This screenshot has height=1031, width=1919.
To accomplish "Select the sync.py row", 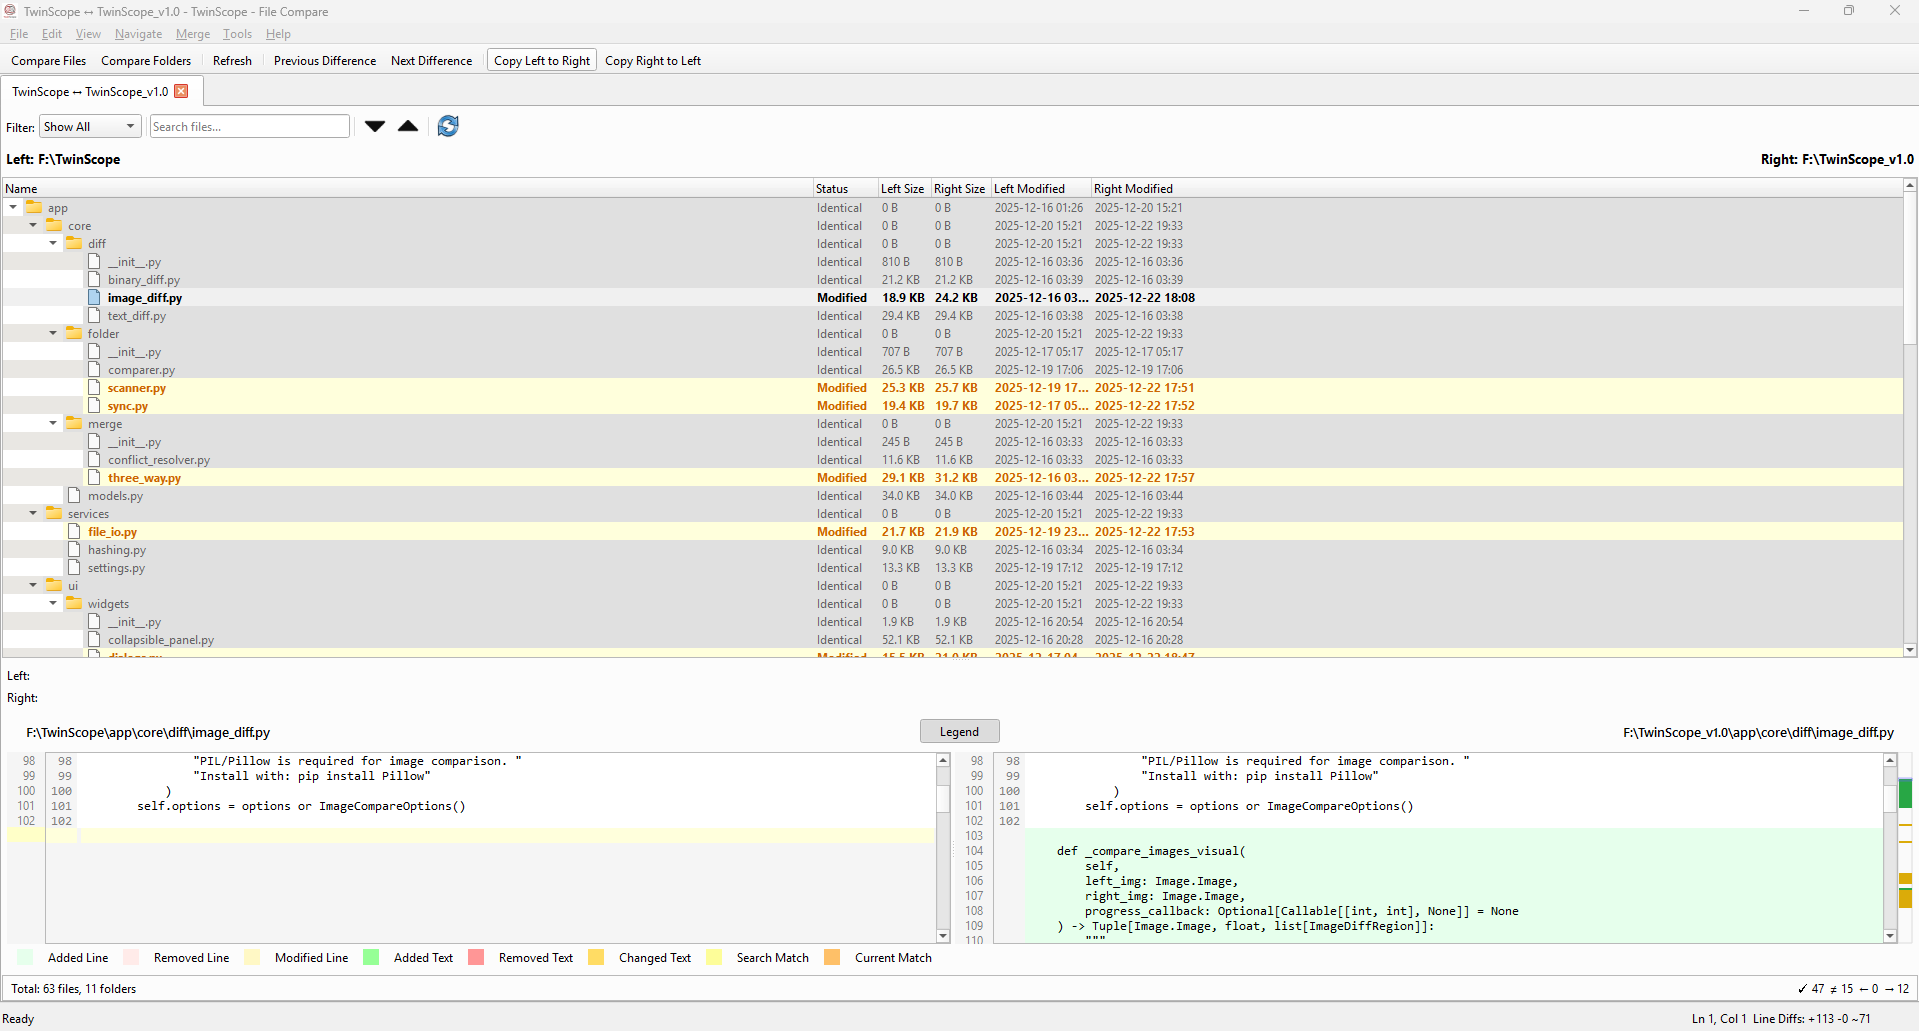I will pos(953,406).
